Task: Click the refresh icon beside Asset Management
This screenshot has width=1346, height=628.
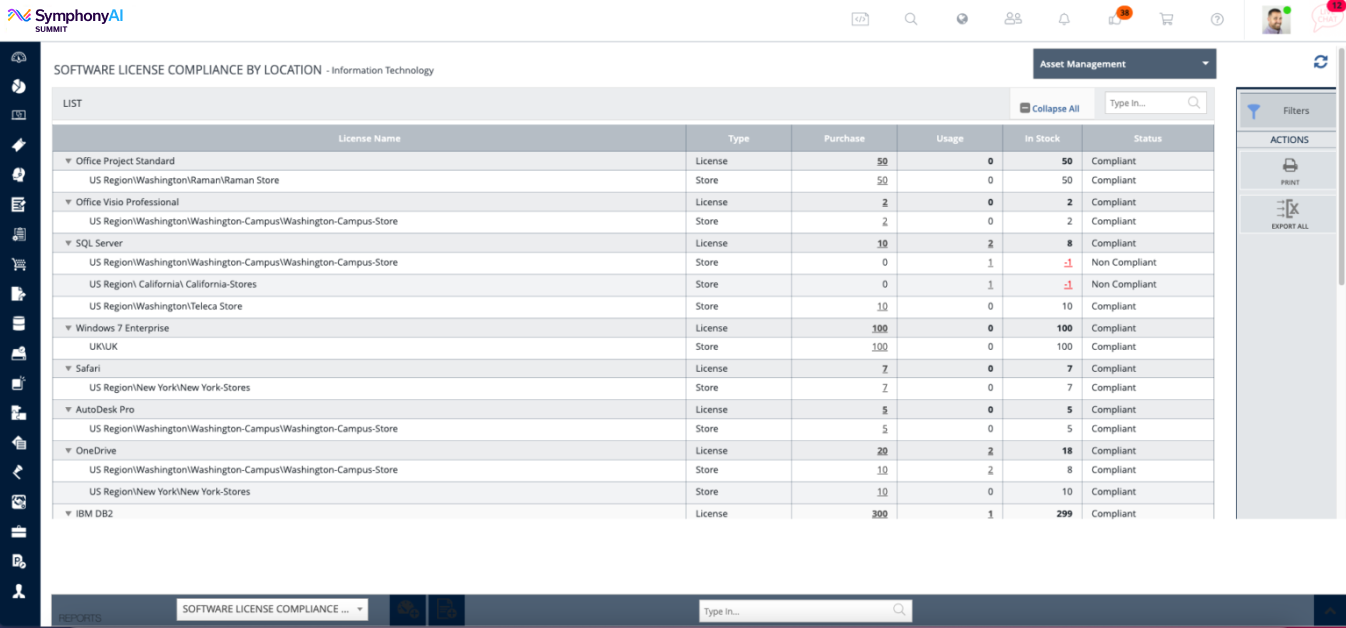Action: coord(1320,62)
